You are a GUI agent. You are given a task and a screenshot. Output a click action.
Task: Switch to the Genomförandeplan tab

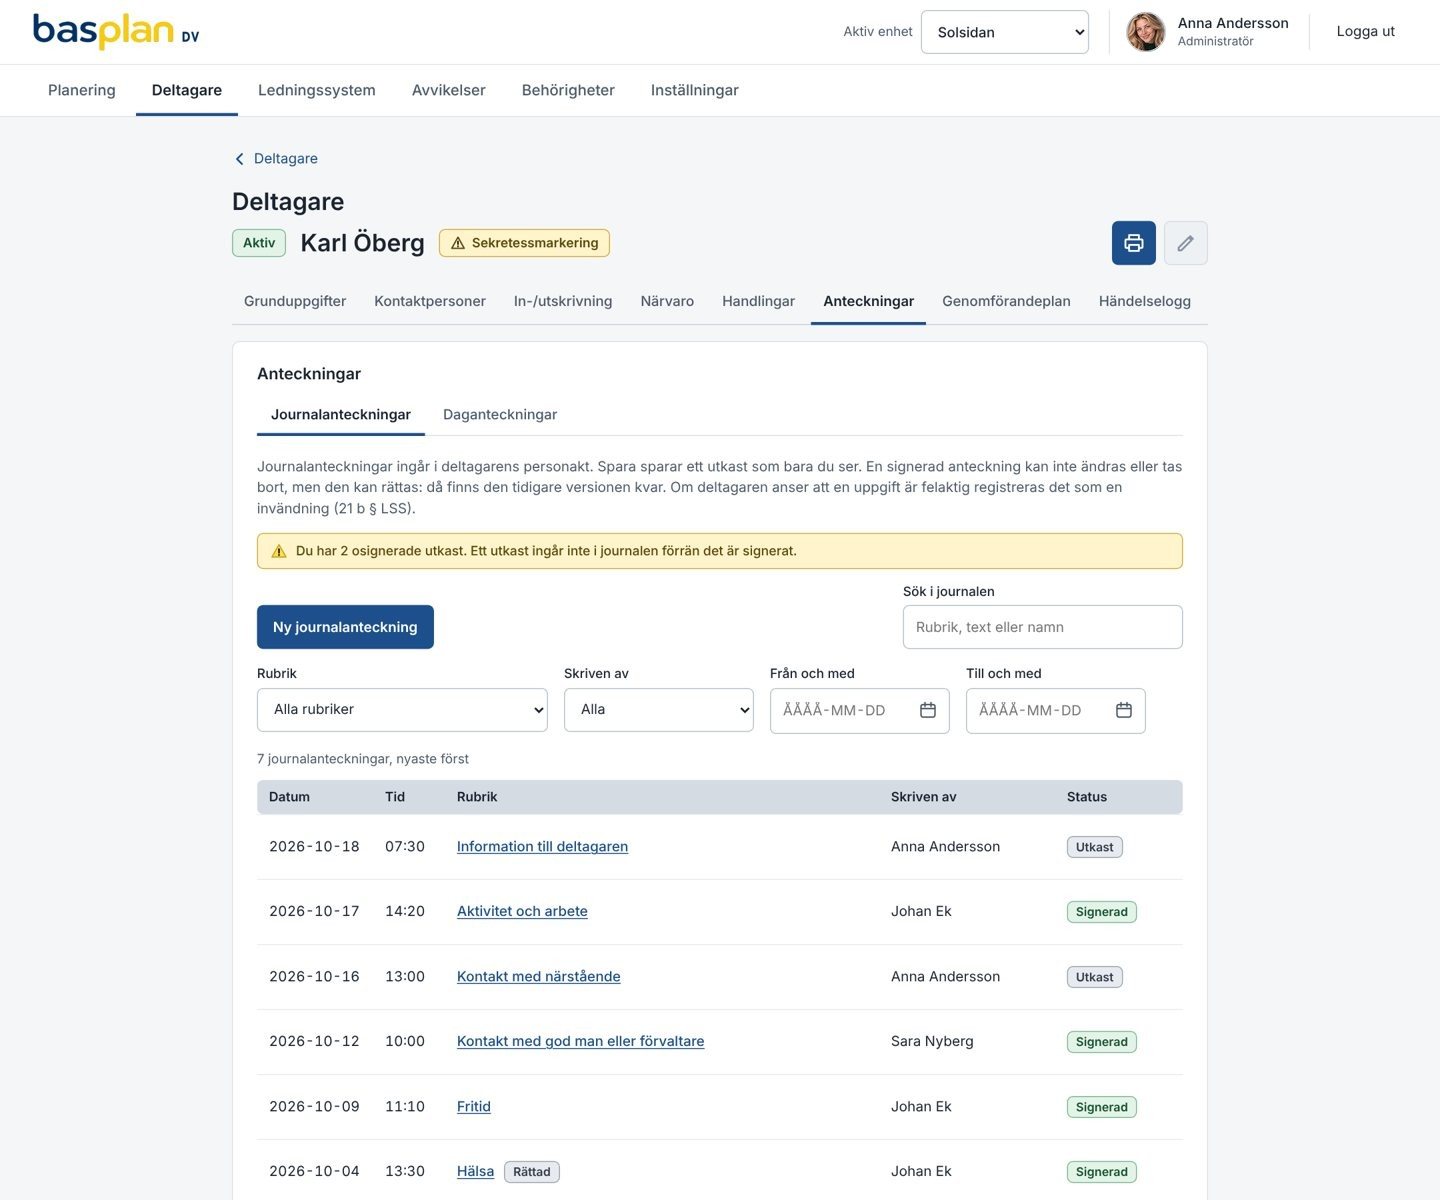tap(1006, 301)
